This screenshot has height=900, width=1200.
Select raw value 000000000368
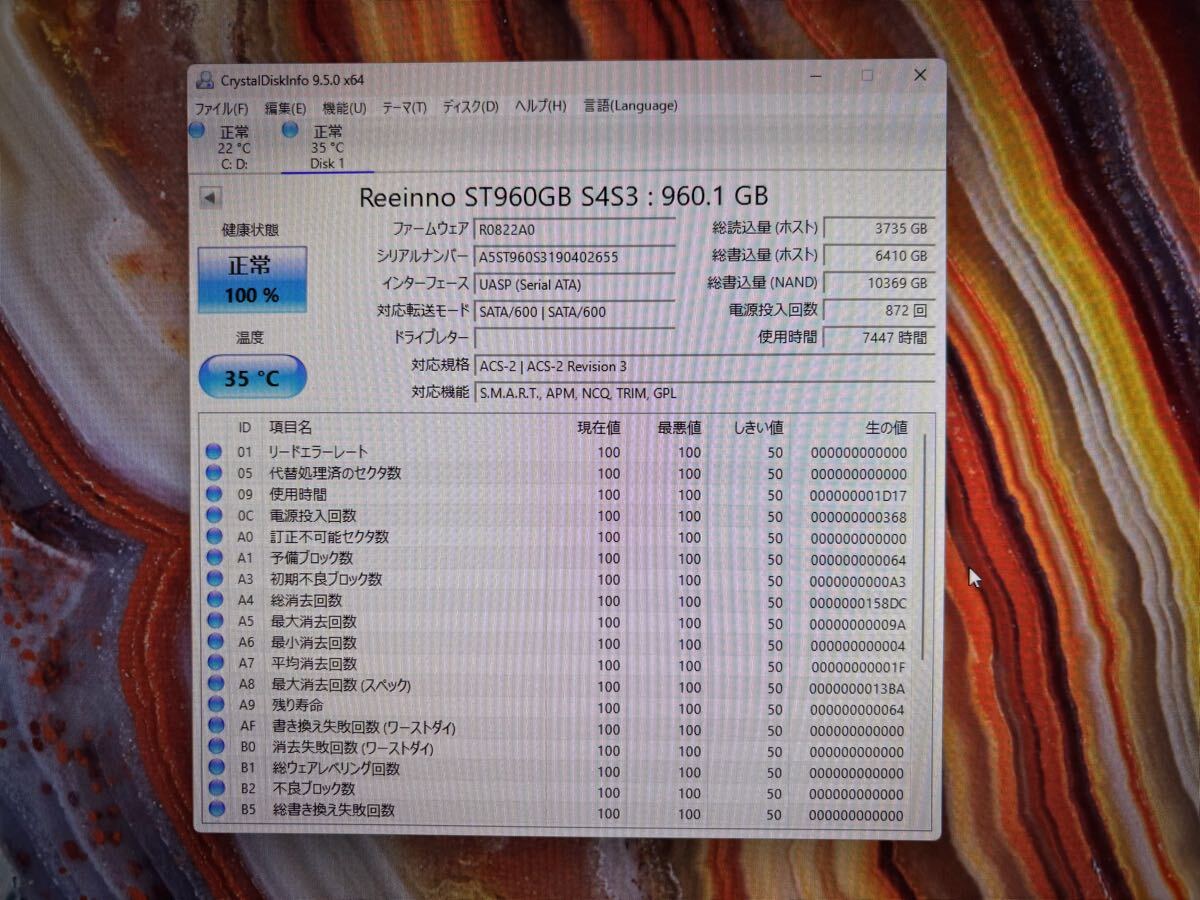coord(859,516)
